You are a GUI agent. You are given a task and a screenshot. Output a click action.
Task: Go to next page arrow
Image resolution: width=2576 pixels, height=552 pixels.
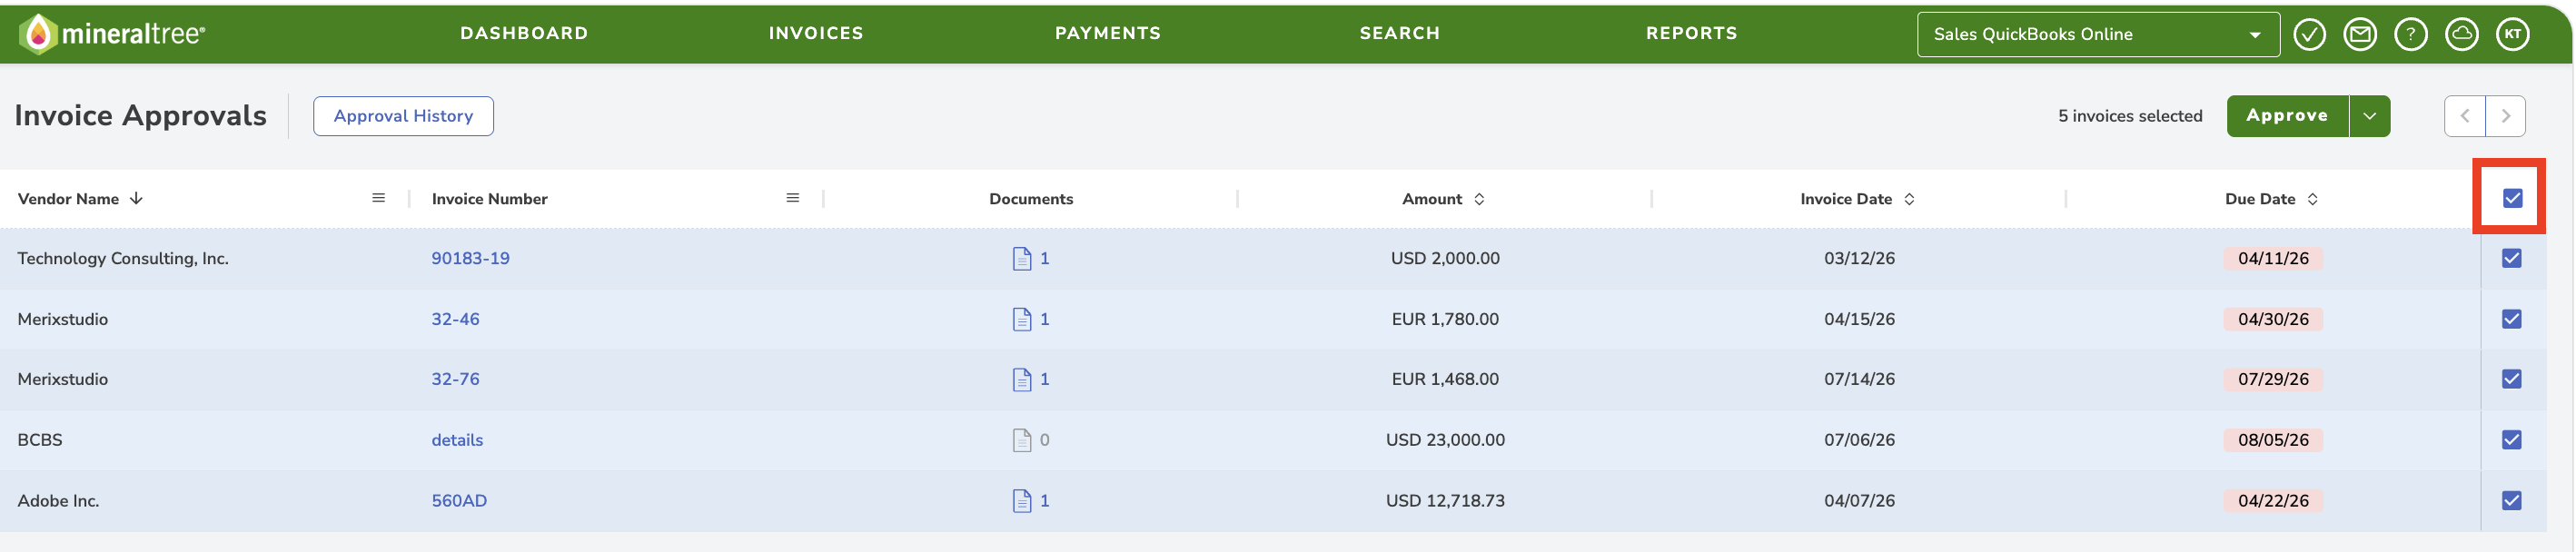(x=2505, y=116)
